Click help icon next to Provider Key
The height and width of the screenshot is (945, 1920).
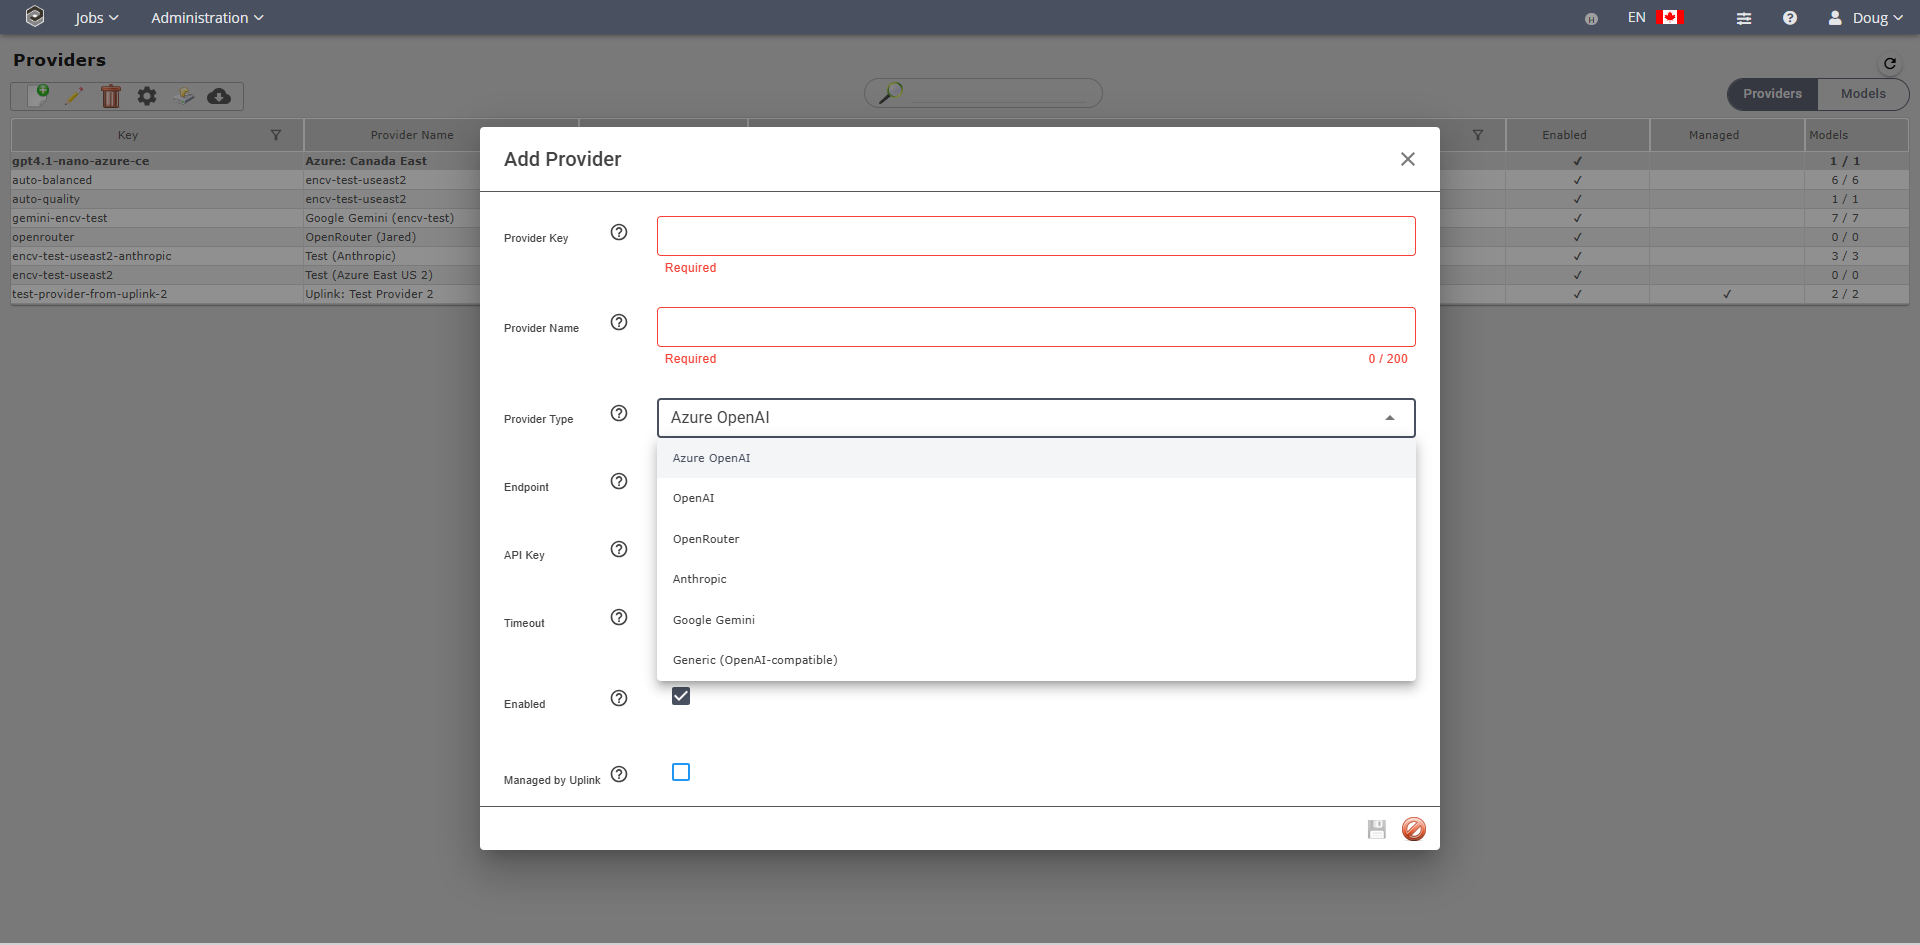tap(619, 232)
